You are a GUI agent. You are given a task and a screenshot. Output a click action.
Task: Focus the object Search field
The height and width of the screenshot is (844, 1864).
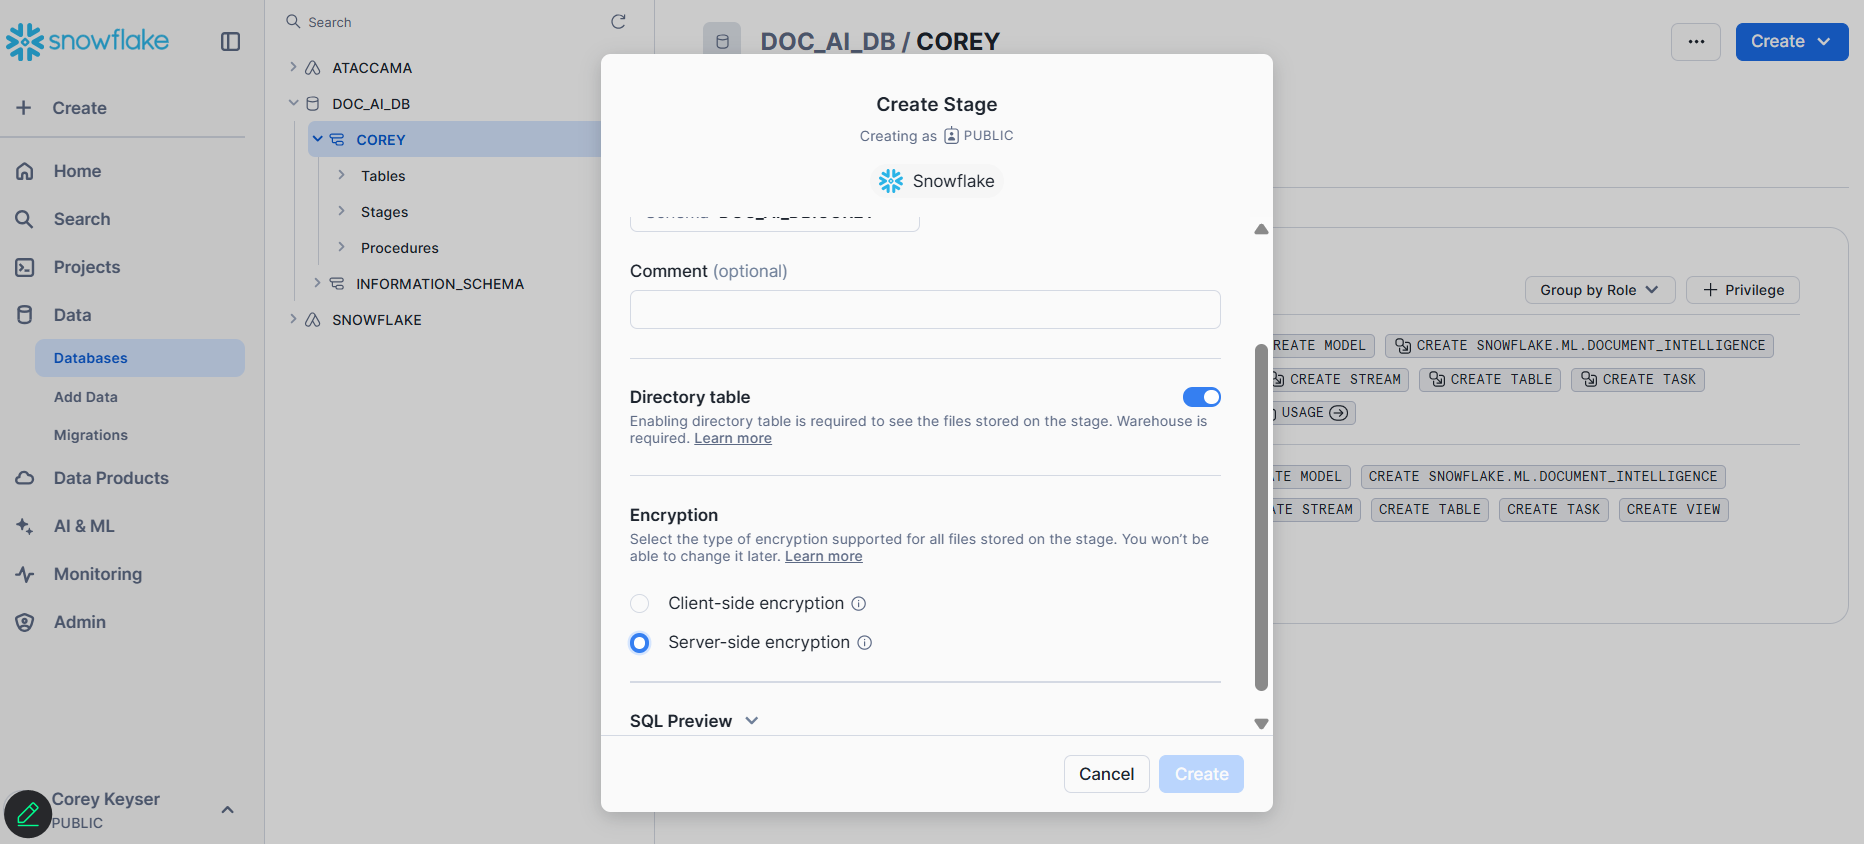(445, 22)
